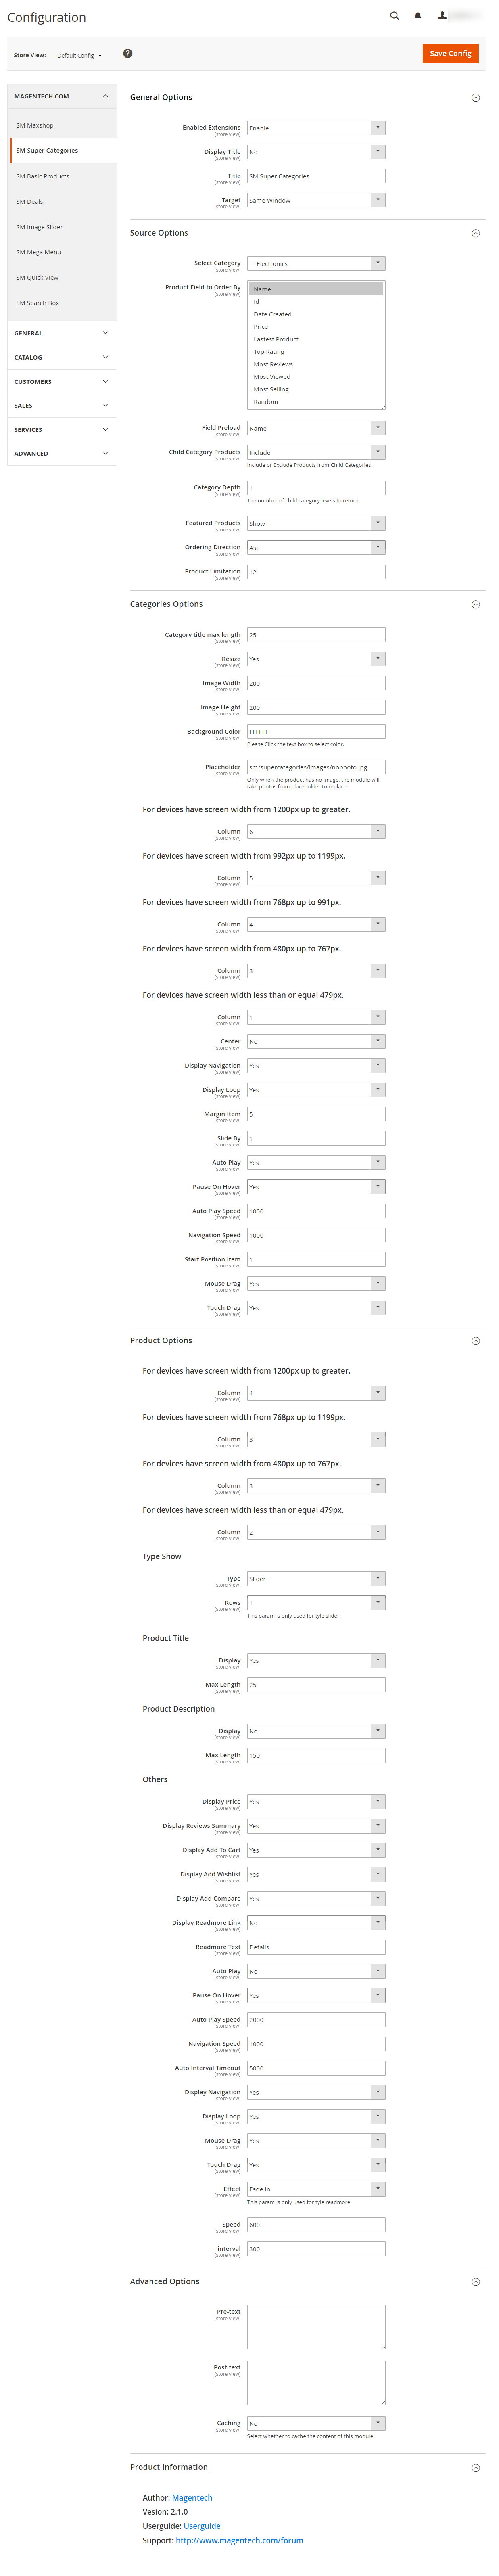The width and height of the screenshot is (499, 2576).
Task: Open the Userguide link
Action: (x=202, y=2526)
